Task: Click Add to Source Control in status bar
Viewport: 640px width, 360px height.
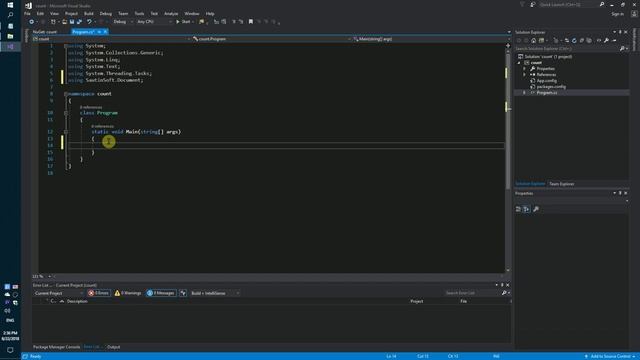Action: [611, 356]
